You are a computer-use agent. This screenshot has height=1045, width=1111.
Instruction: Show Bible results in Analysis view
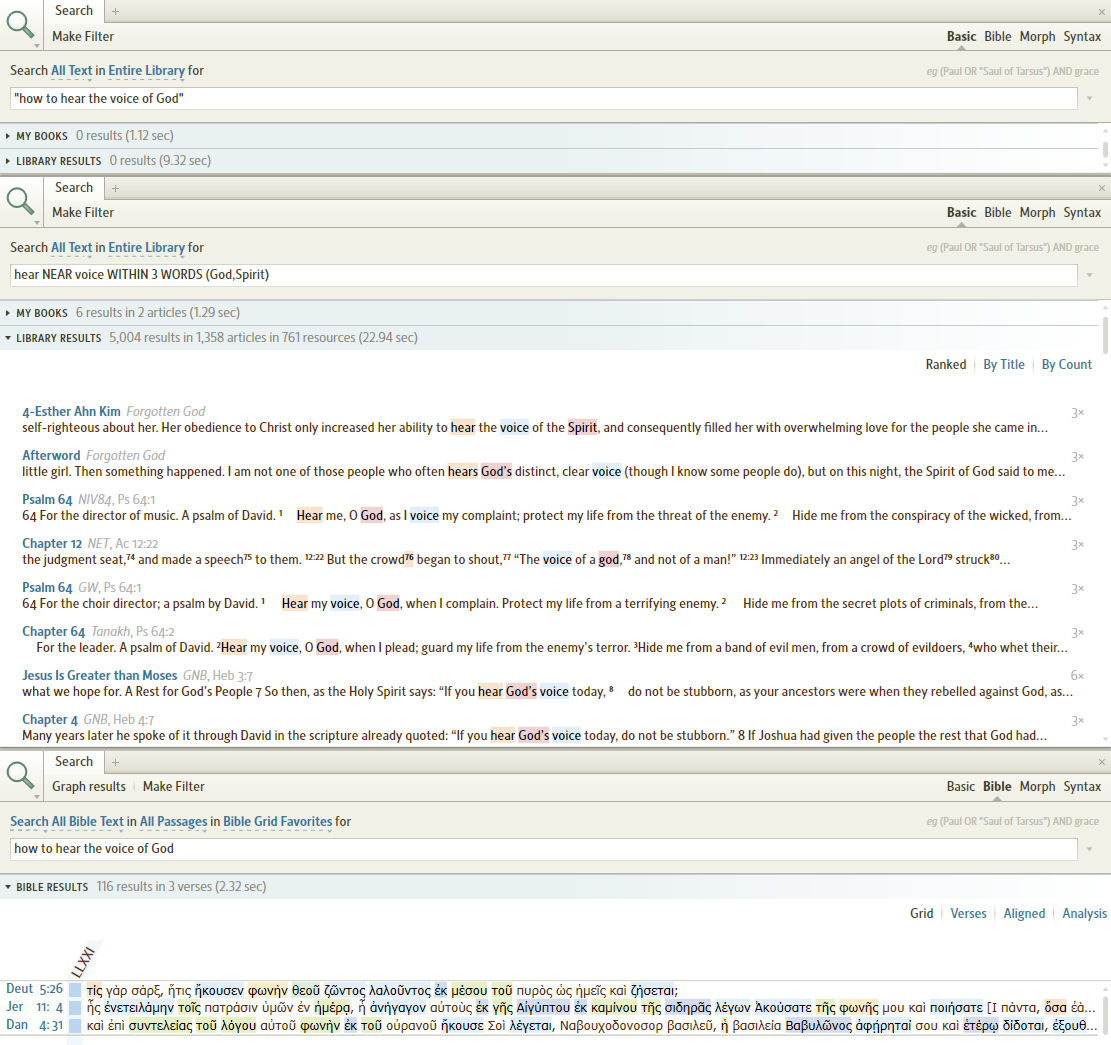coord(1085,914)
